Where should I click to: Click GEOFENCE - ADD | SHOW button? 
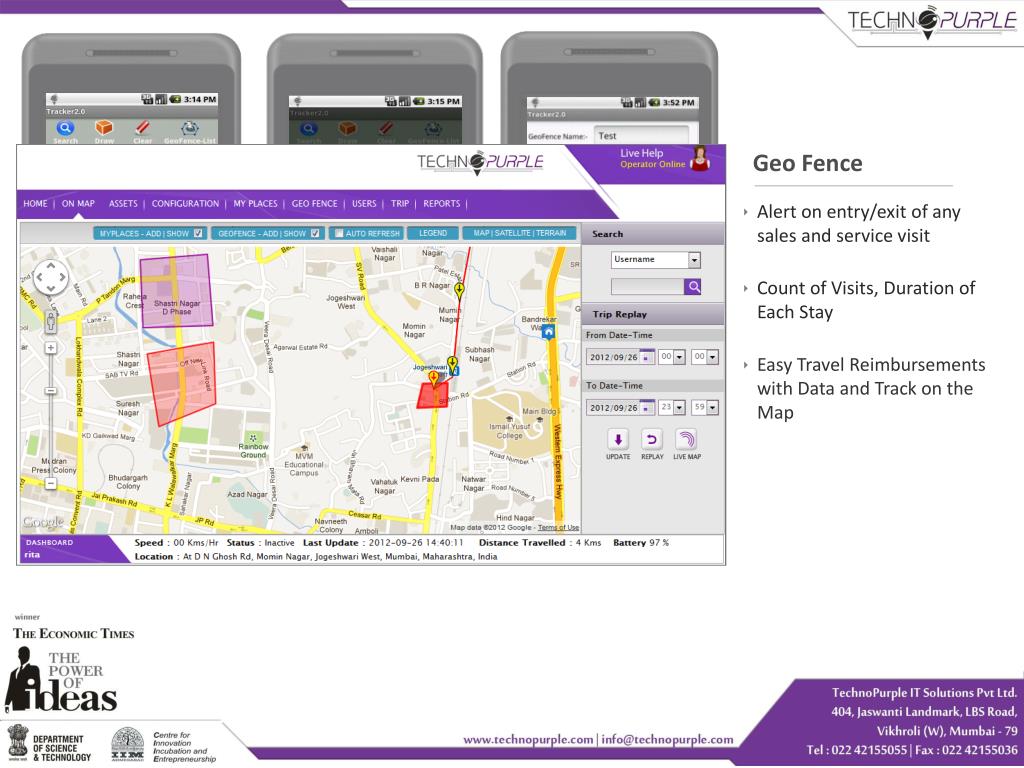tap(268, 233)
